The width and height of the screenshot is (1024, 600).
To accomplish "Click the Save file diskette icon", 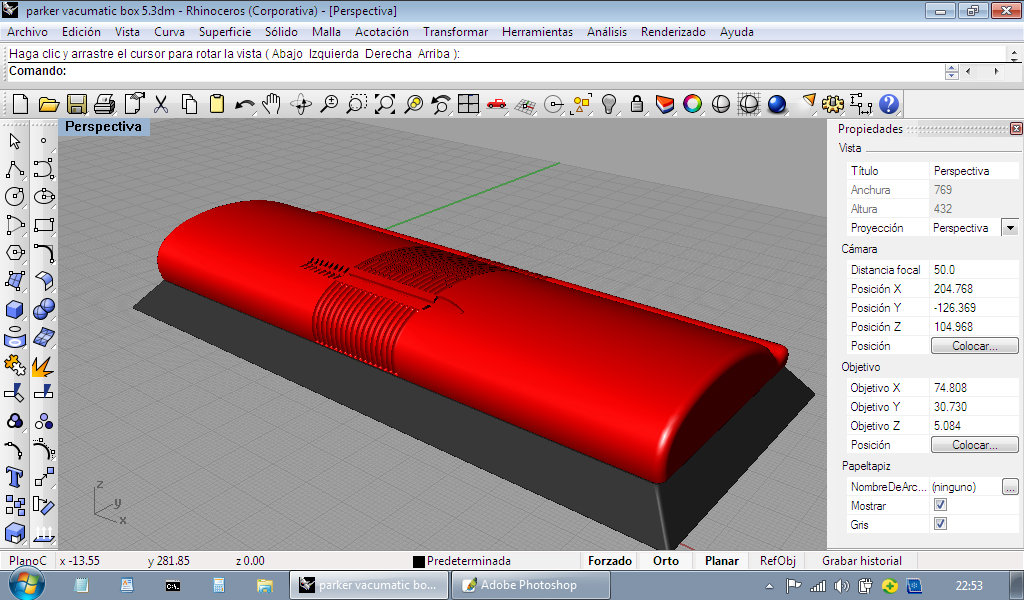I will pos(76,104).
